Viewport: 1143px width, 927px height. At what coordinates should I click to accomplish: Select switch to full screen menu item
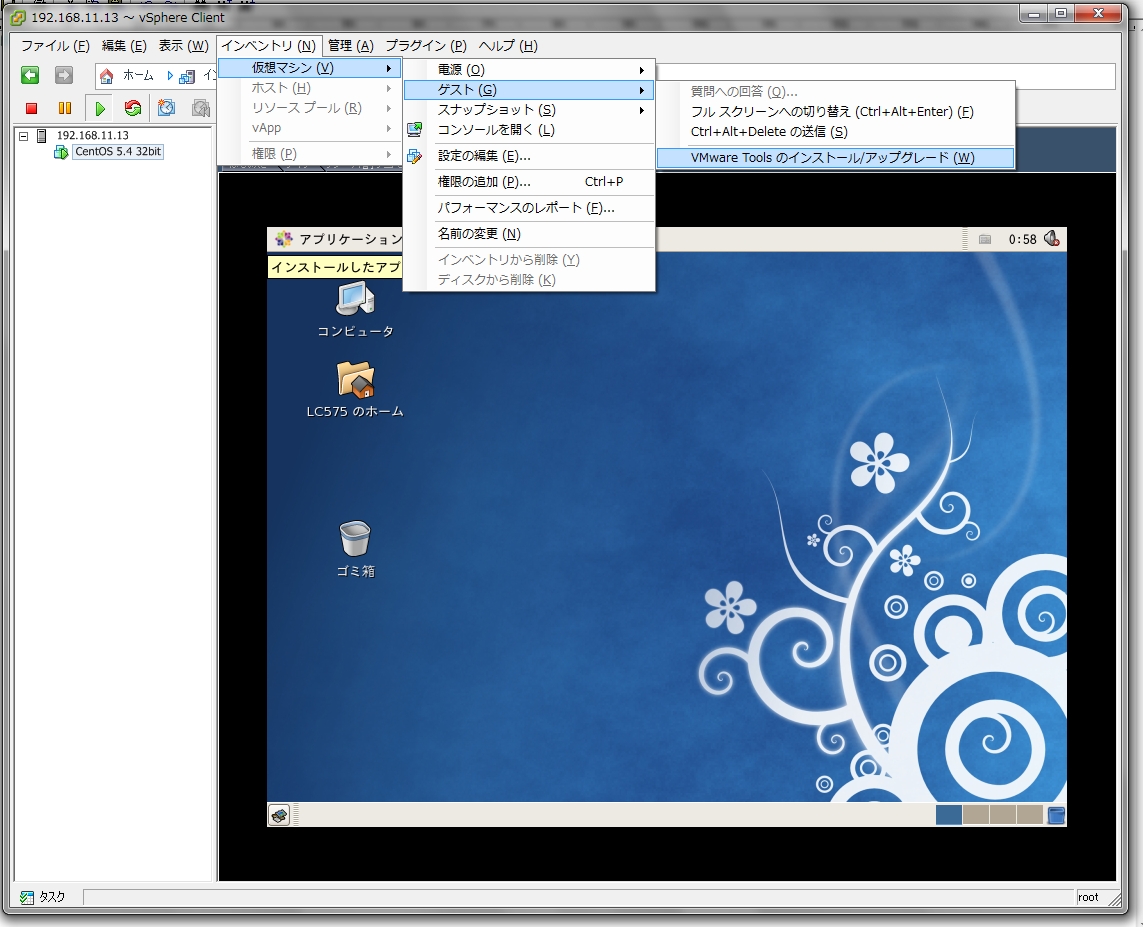click(x=835, y=112)
